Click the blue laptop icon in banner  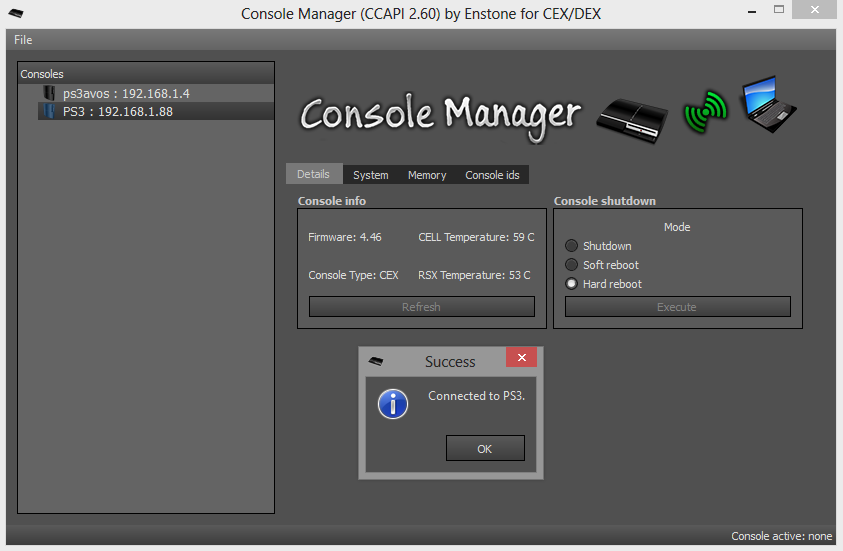pyautogui.click(x=768, y=104)
